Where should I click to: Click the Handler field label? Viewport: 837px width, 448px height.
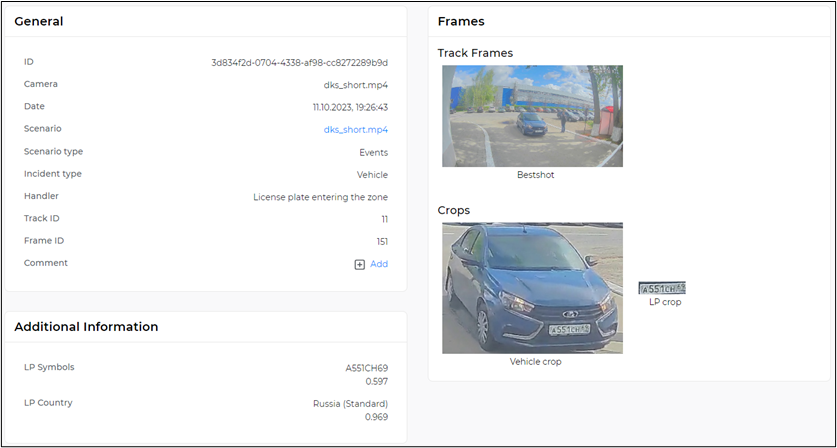(x=41, y=196)
